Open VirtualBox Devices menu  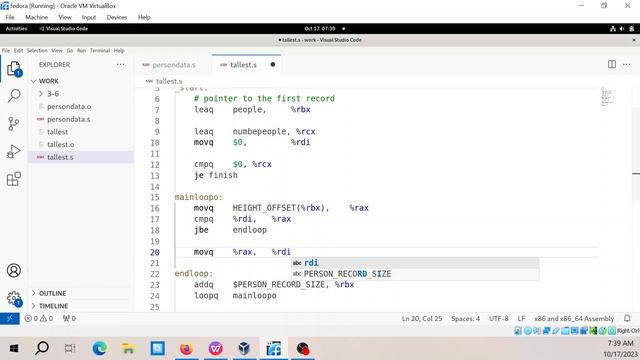point(117,17)
